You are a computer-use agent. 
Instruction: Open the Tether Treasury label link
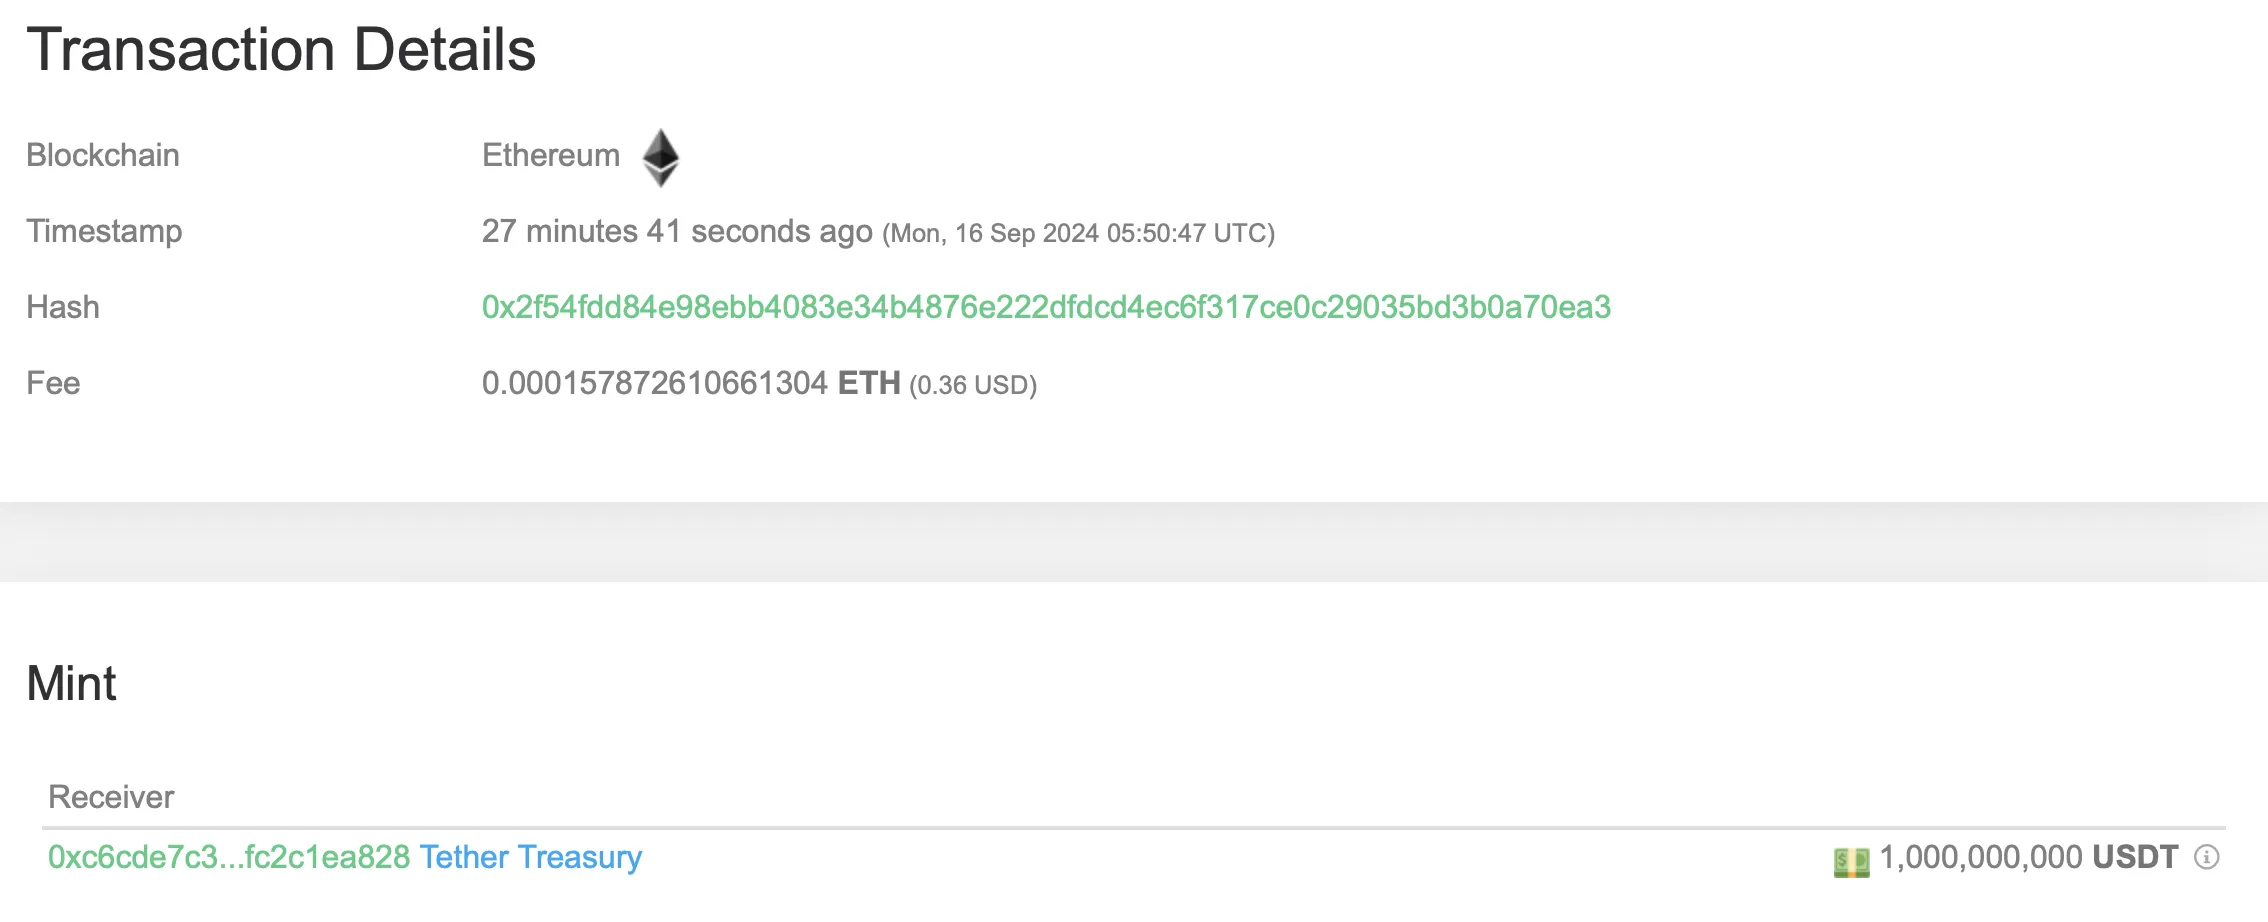point(530,857)
